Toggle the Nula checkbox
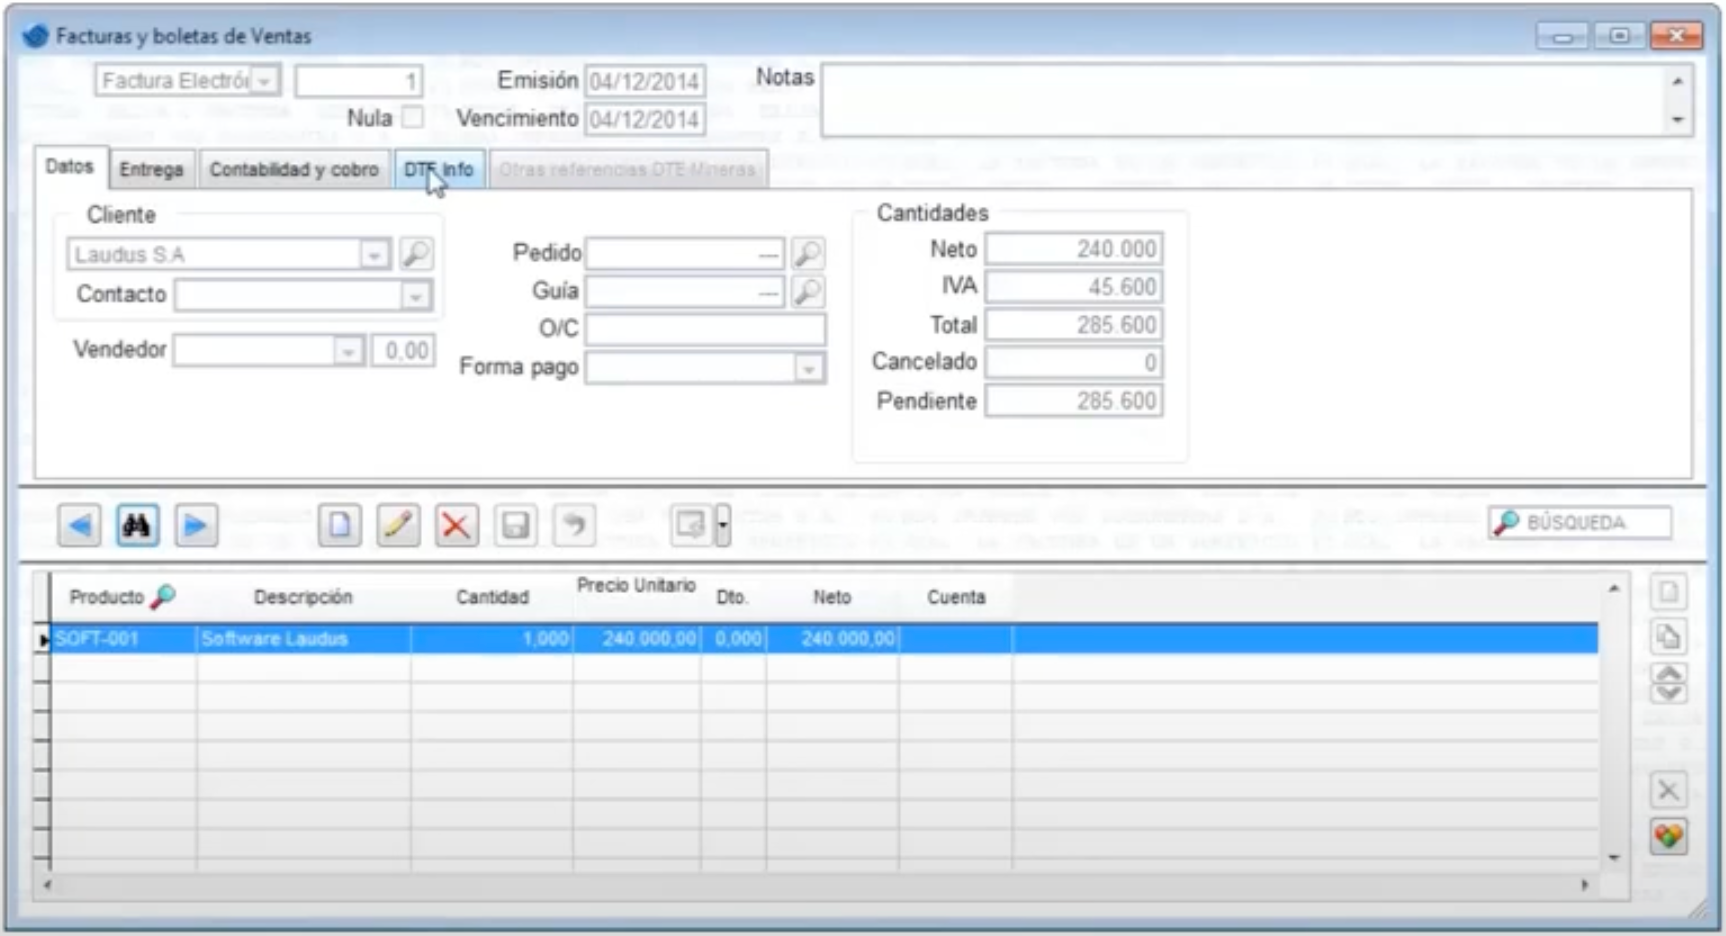Viewport: 1726px width, 936px height. pyautogui.click(x=412, y=117)
